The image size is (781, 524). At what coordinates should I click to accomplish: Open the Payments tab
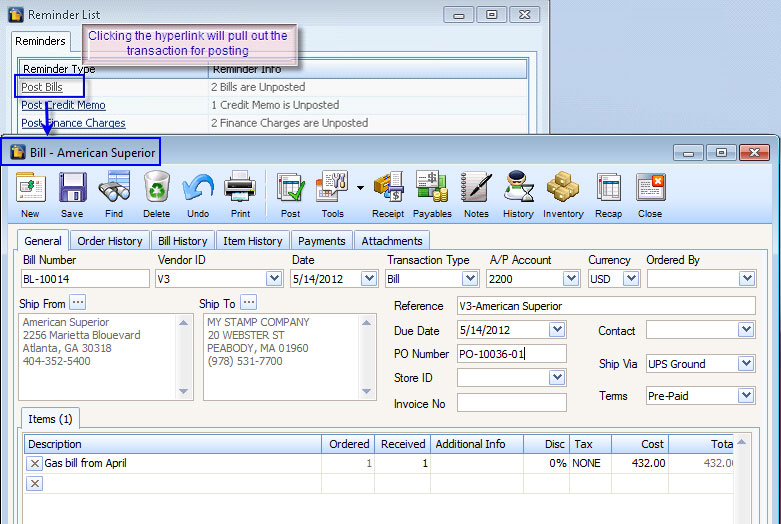point(322,241)
